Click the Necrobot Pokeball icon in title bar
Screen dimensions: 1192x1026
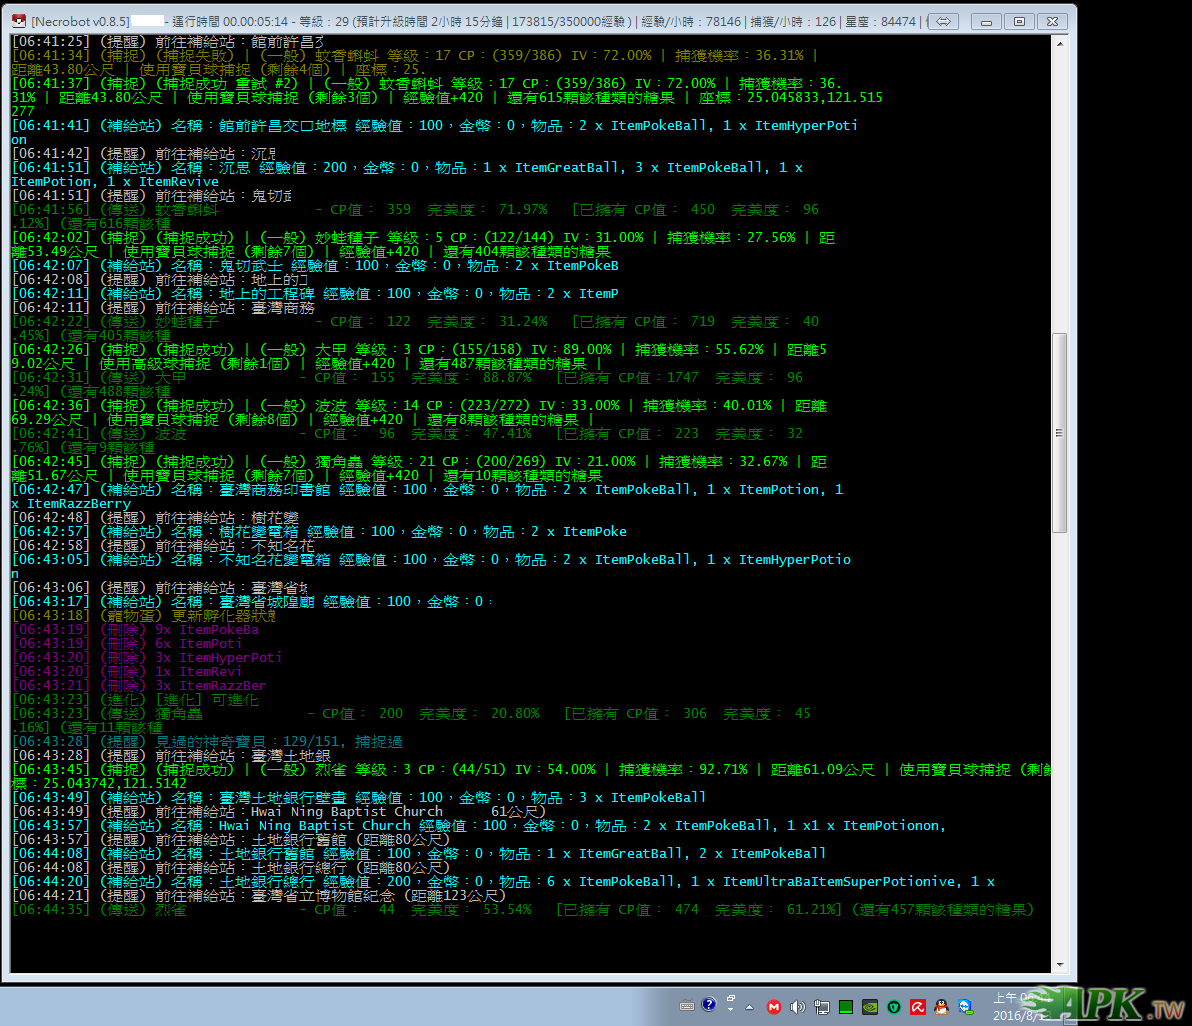(x=18, y=21)
